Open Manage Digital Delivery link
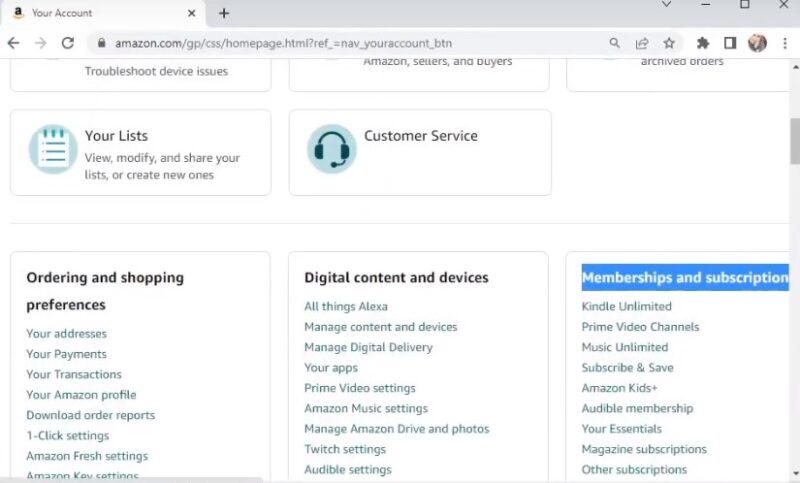 pos(368,347)
